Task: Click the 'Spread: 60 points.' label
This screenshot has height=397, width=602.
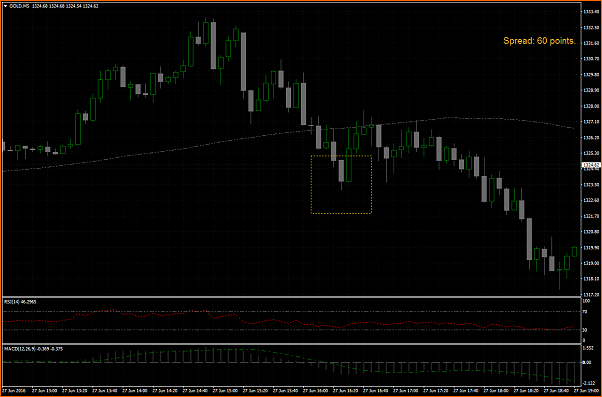Action: [539, 41]
